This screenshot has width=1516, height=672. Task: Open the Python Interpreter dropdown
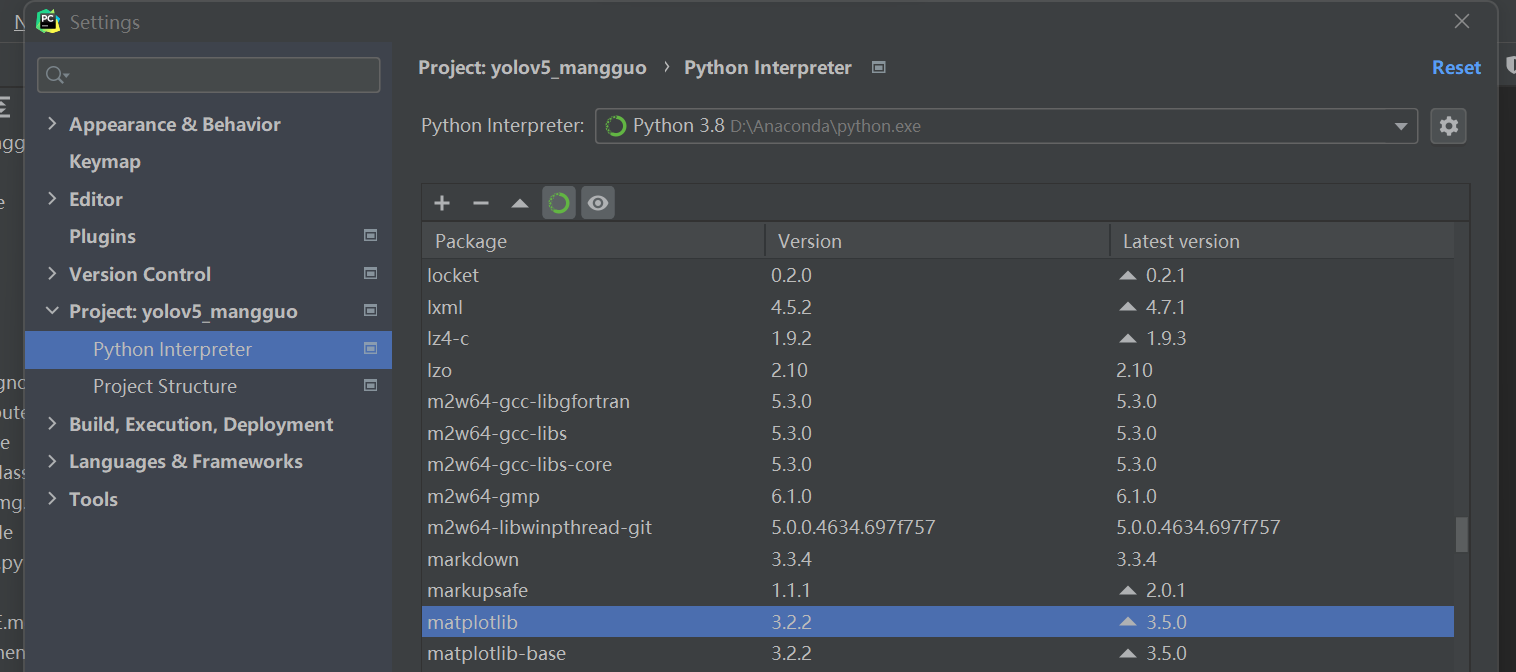1006,126
